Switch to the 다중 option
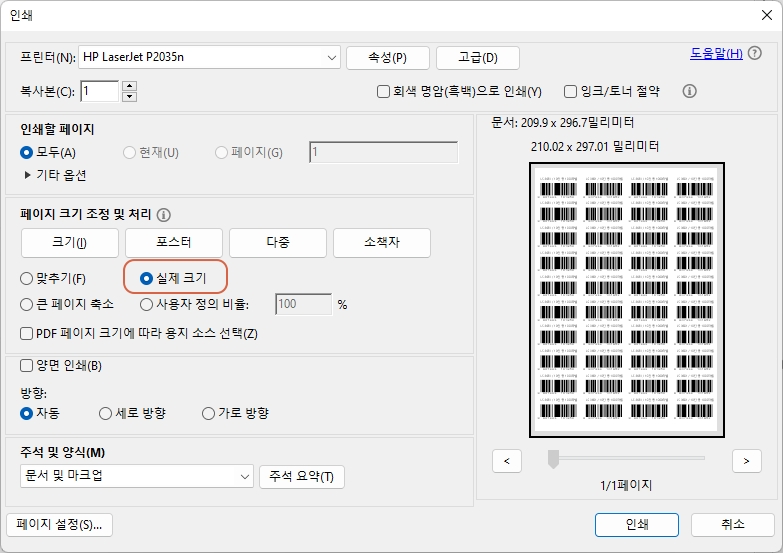This screenshot has height=553, width=783. click(x=278, y=243)
